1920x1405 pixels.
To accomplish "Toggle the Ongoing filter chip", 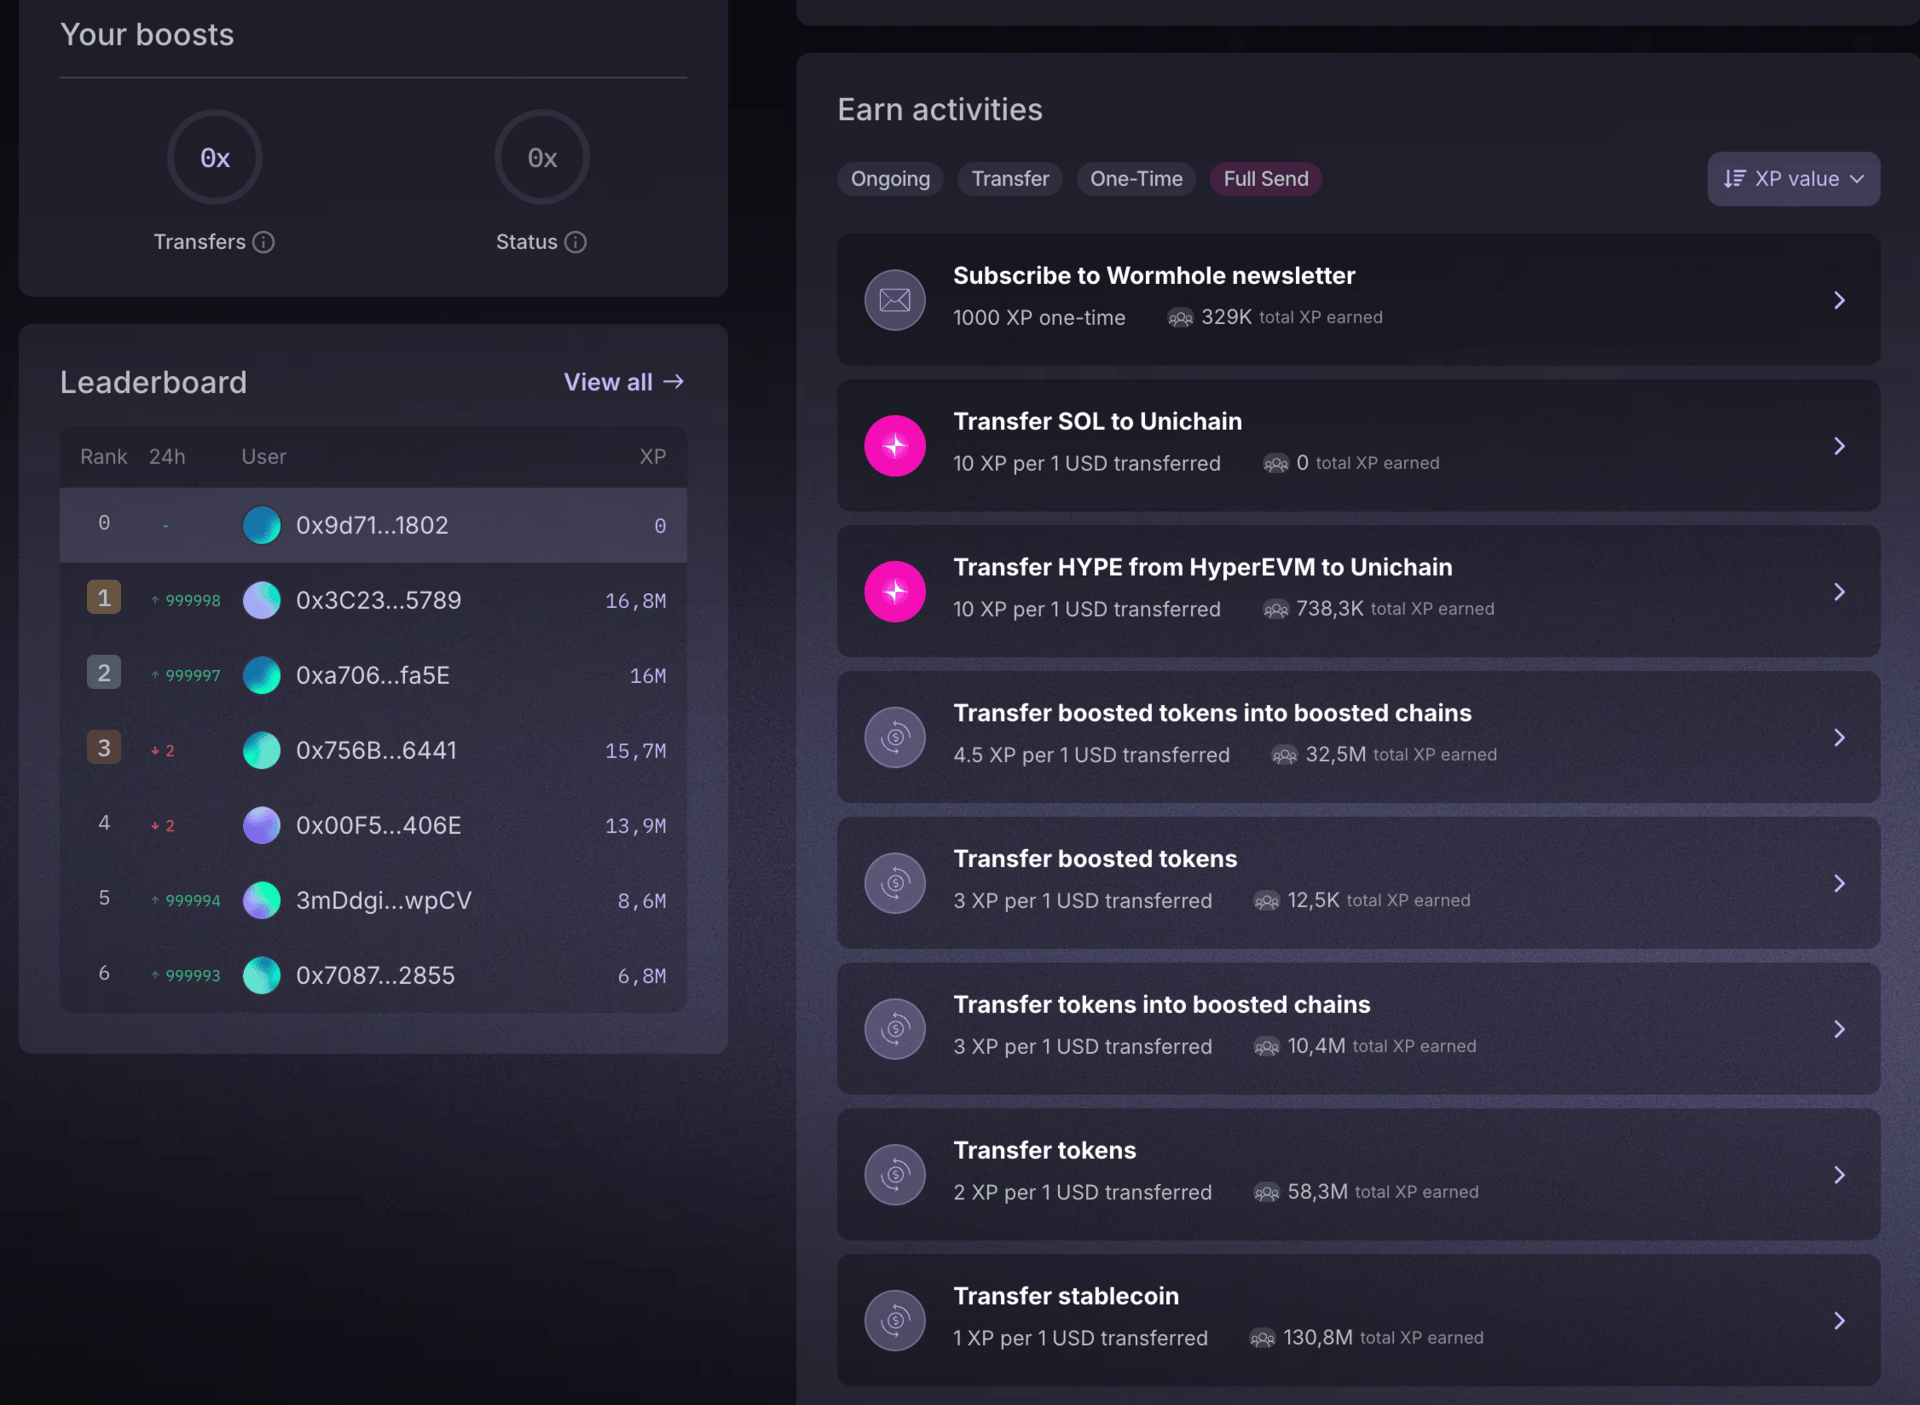I will click(890, 179).
